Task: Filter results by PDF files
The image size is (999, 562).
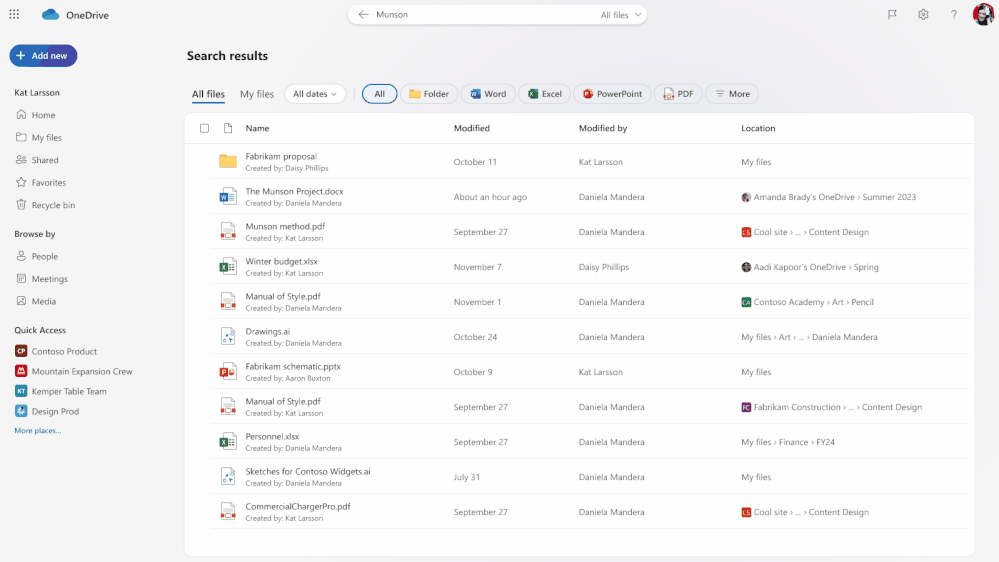Action: pos(679,94)
